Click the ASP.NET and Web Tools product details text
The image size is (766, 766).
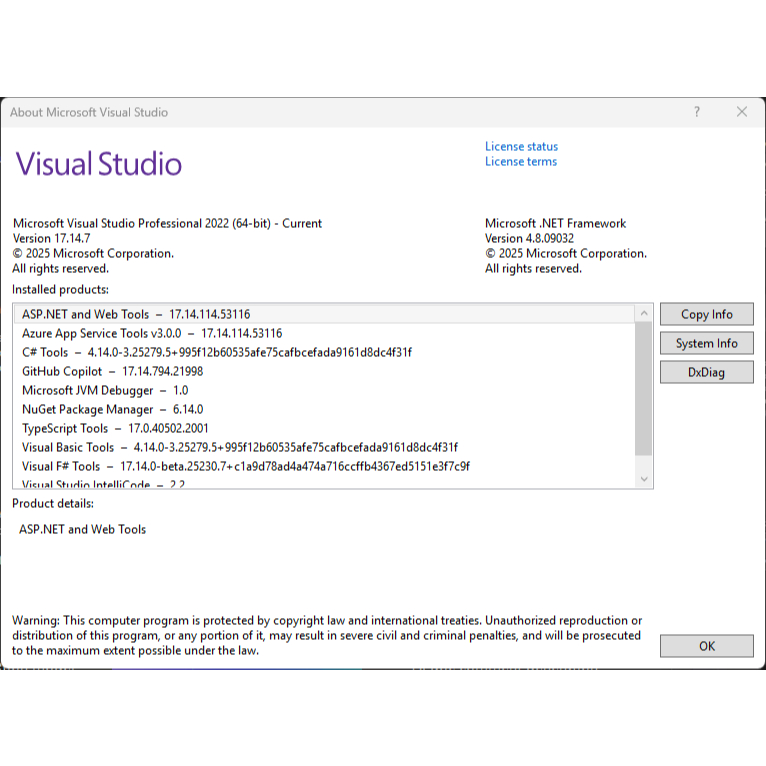[83, 530]
